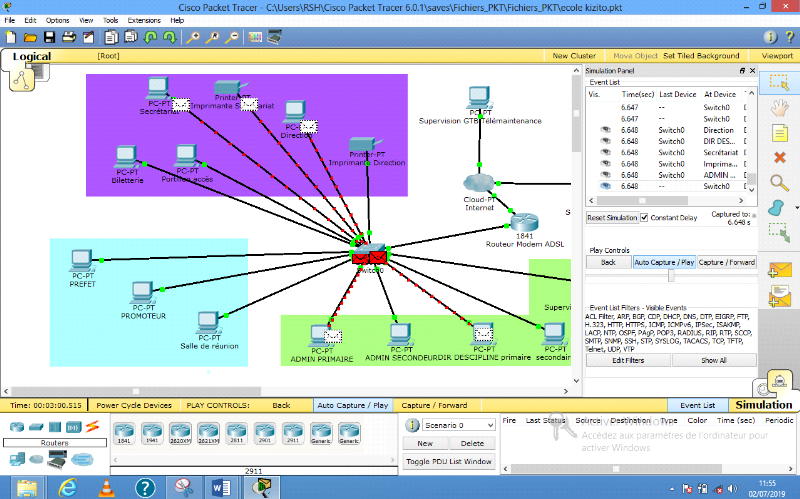The height and width of the screenshot is (499, 800).
Task: Click the Reset Simulation button
Action: coord(611,217)
